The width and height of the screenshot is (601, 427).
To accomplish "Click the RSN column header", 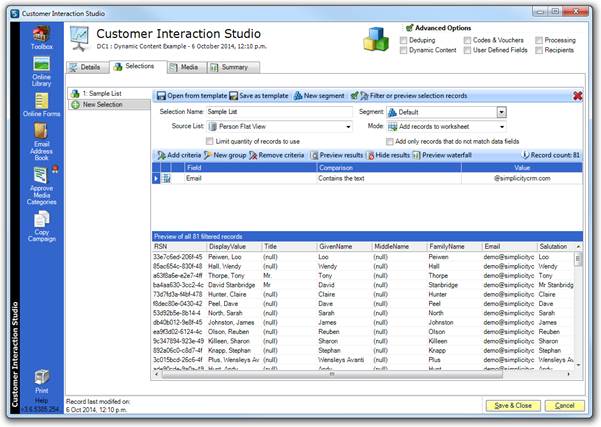I will pos(179,246).
